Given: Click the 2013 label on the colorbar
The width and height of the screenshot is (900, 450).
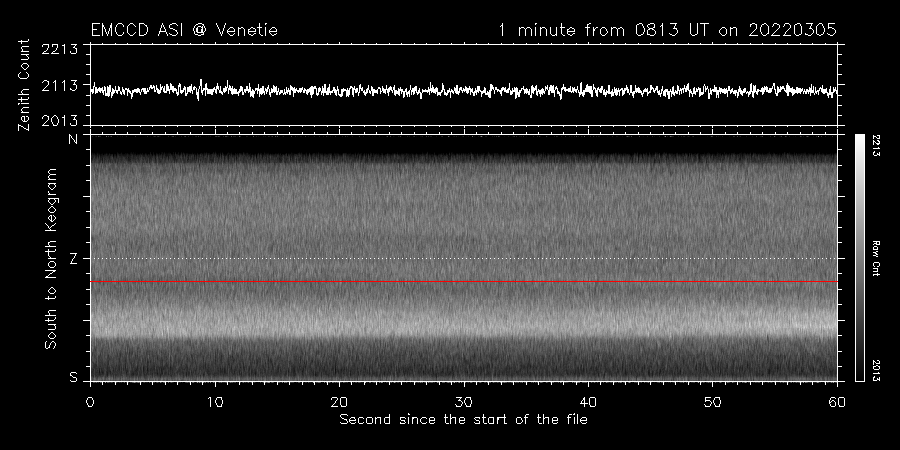Looking at the screenshot, I should (876, 370).
